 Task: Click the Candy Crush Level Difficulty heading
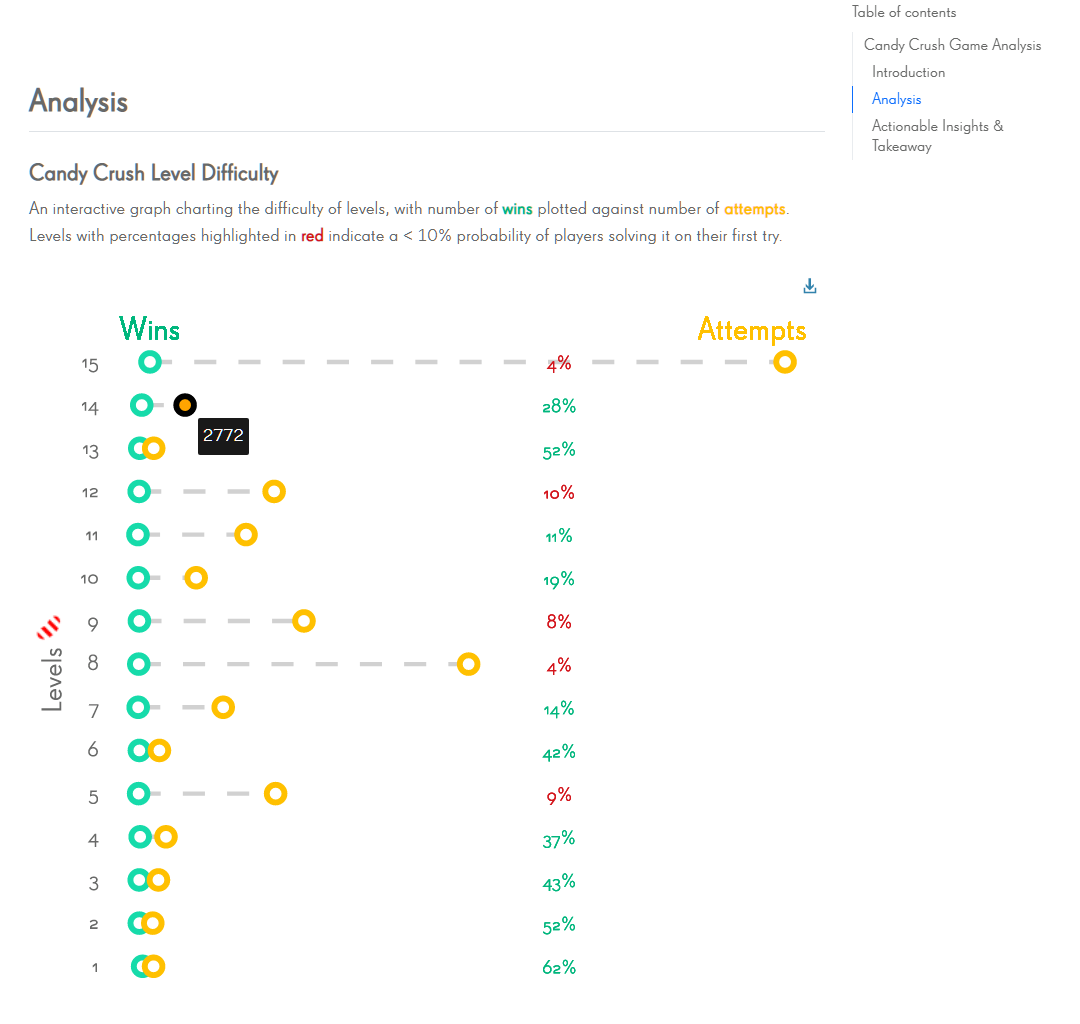pyautogui.click(x=154, y=173)
